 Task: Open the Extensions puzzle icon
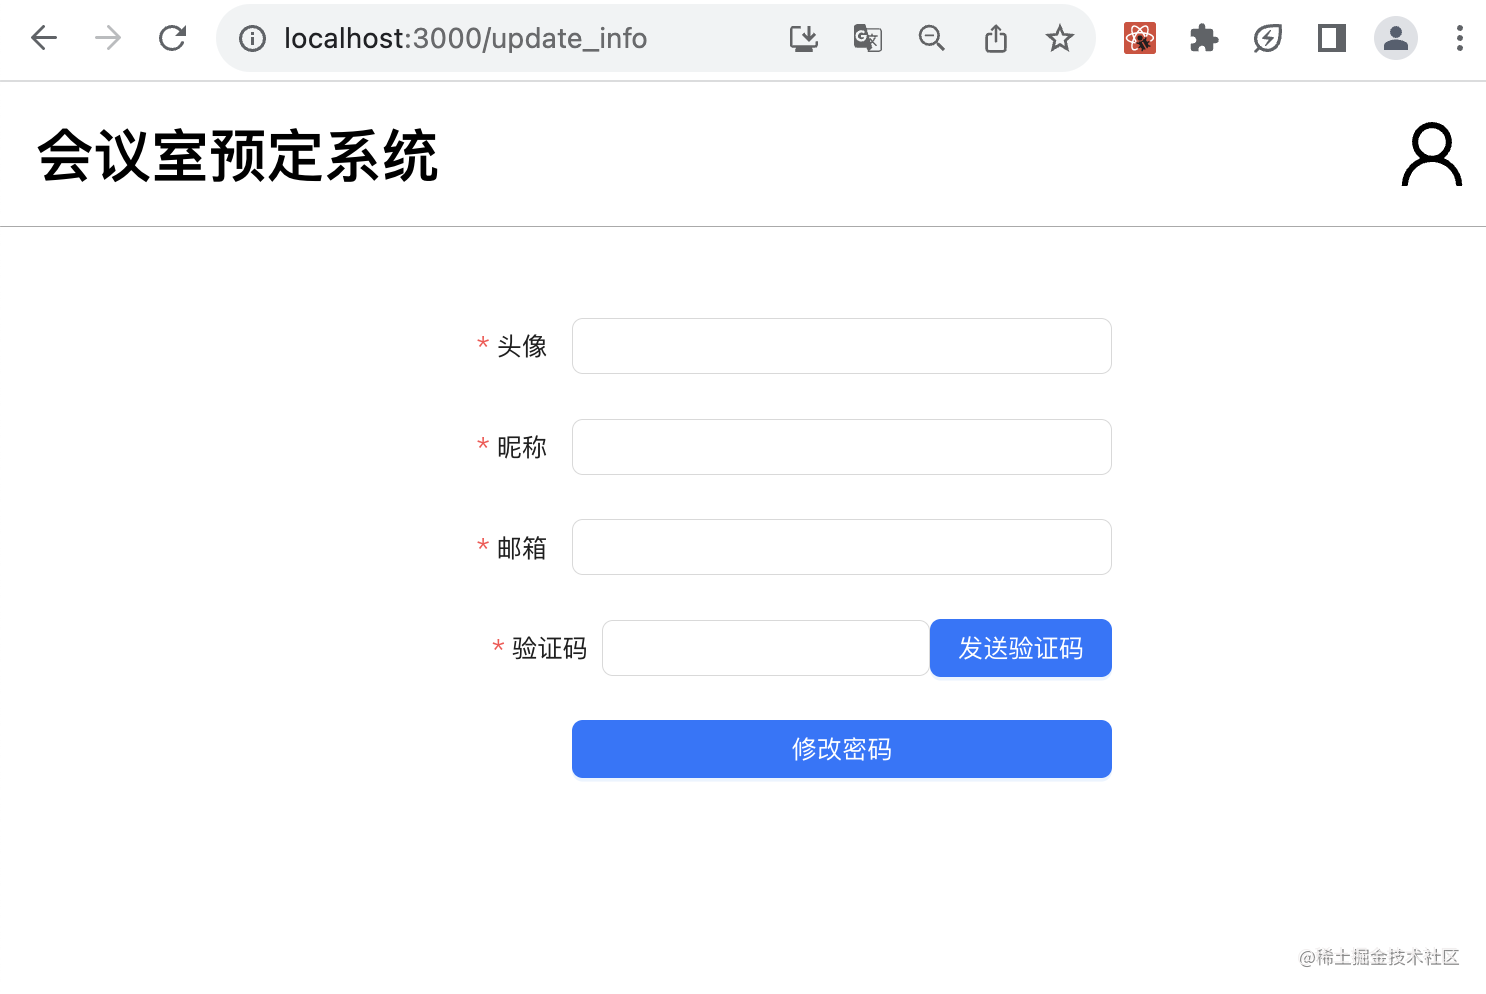(x=1204, y=38)
